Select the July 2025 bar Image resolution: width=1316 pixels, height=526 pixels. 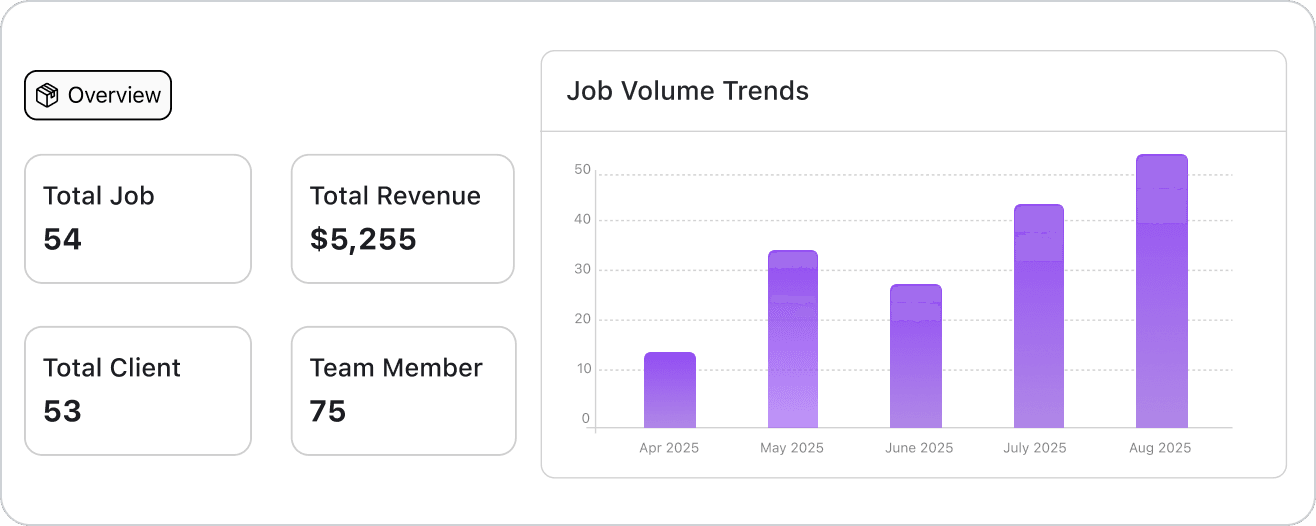point(1038,317)
